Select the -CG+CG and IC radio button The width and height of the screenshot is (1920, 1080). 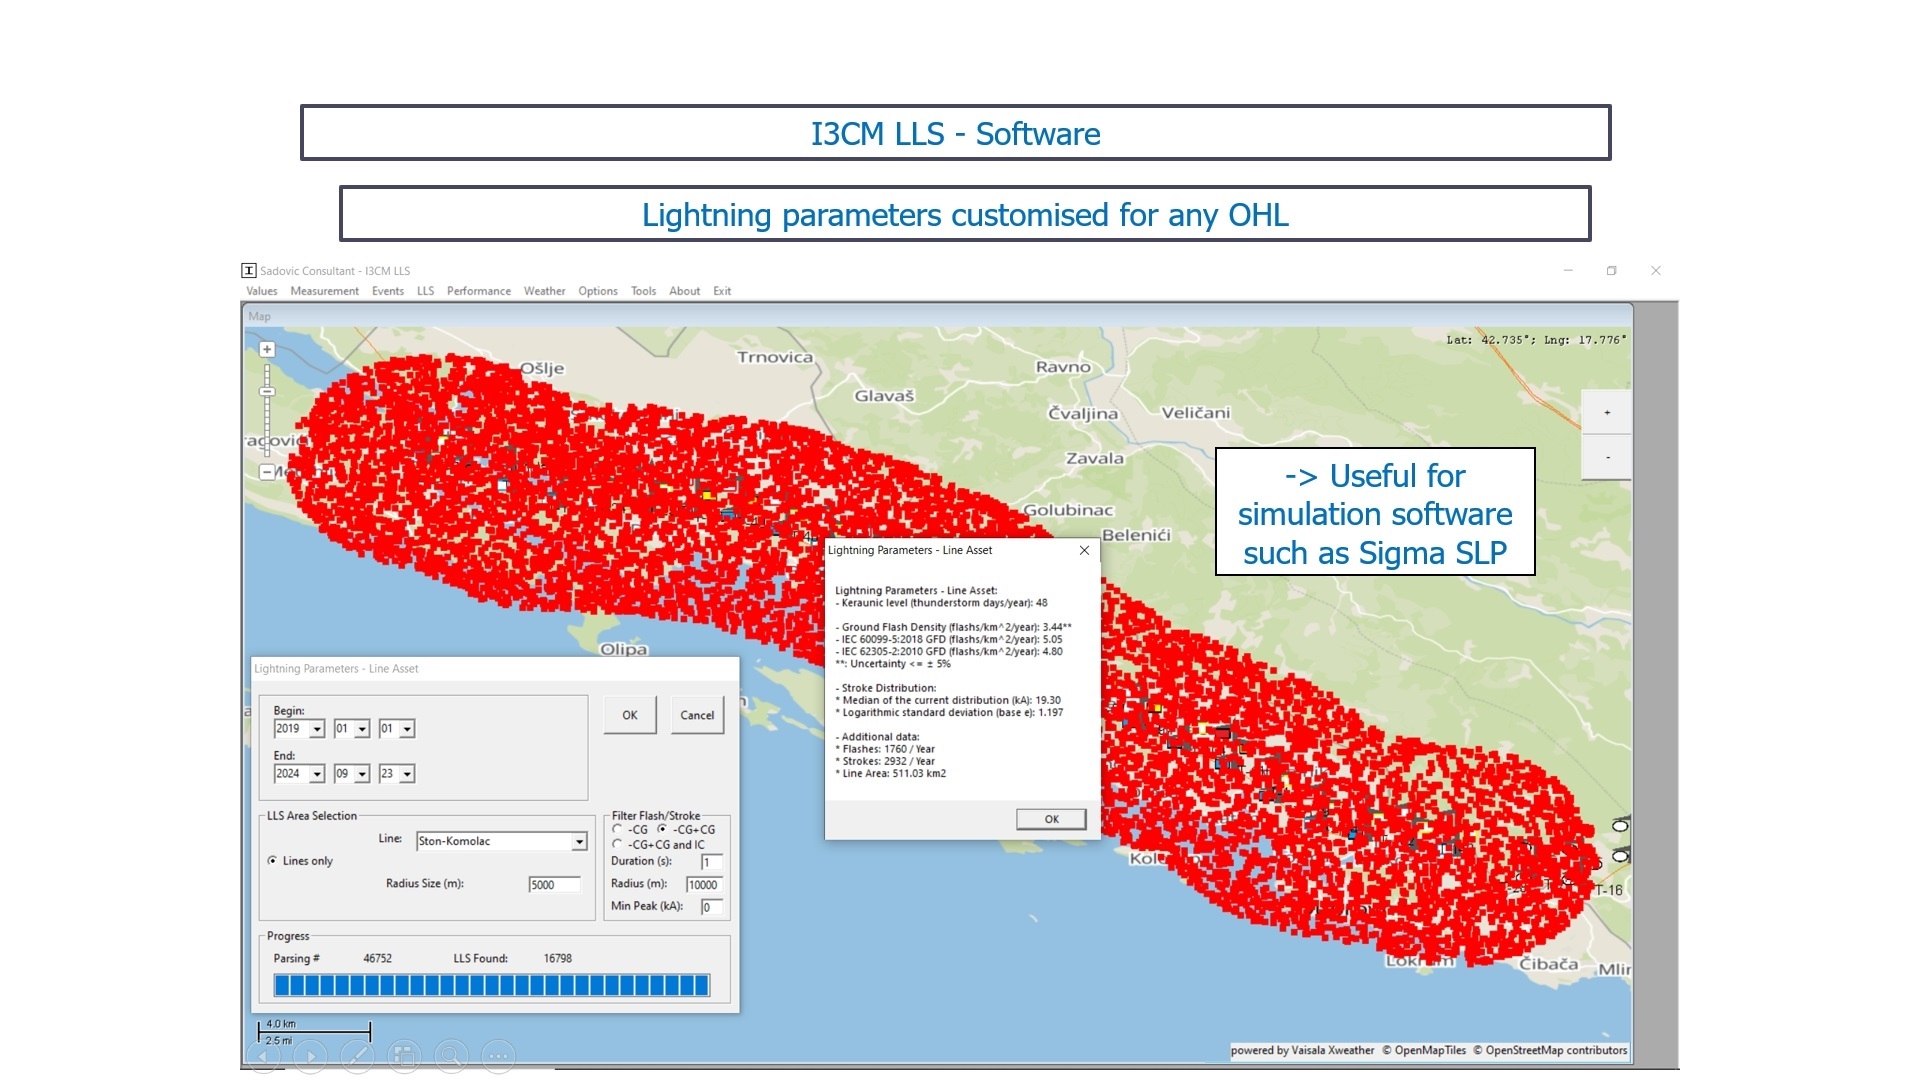618,844
